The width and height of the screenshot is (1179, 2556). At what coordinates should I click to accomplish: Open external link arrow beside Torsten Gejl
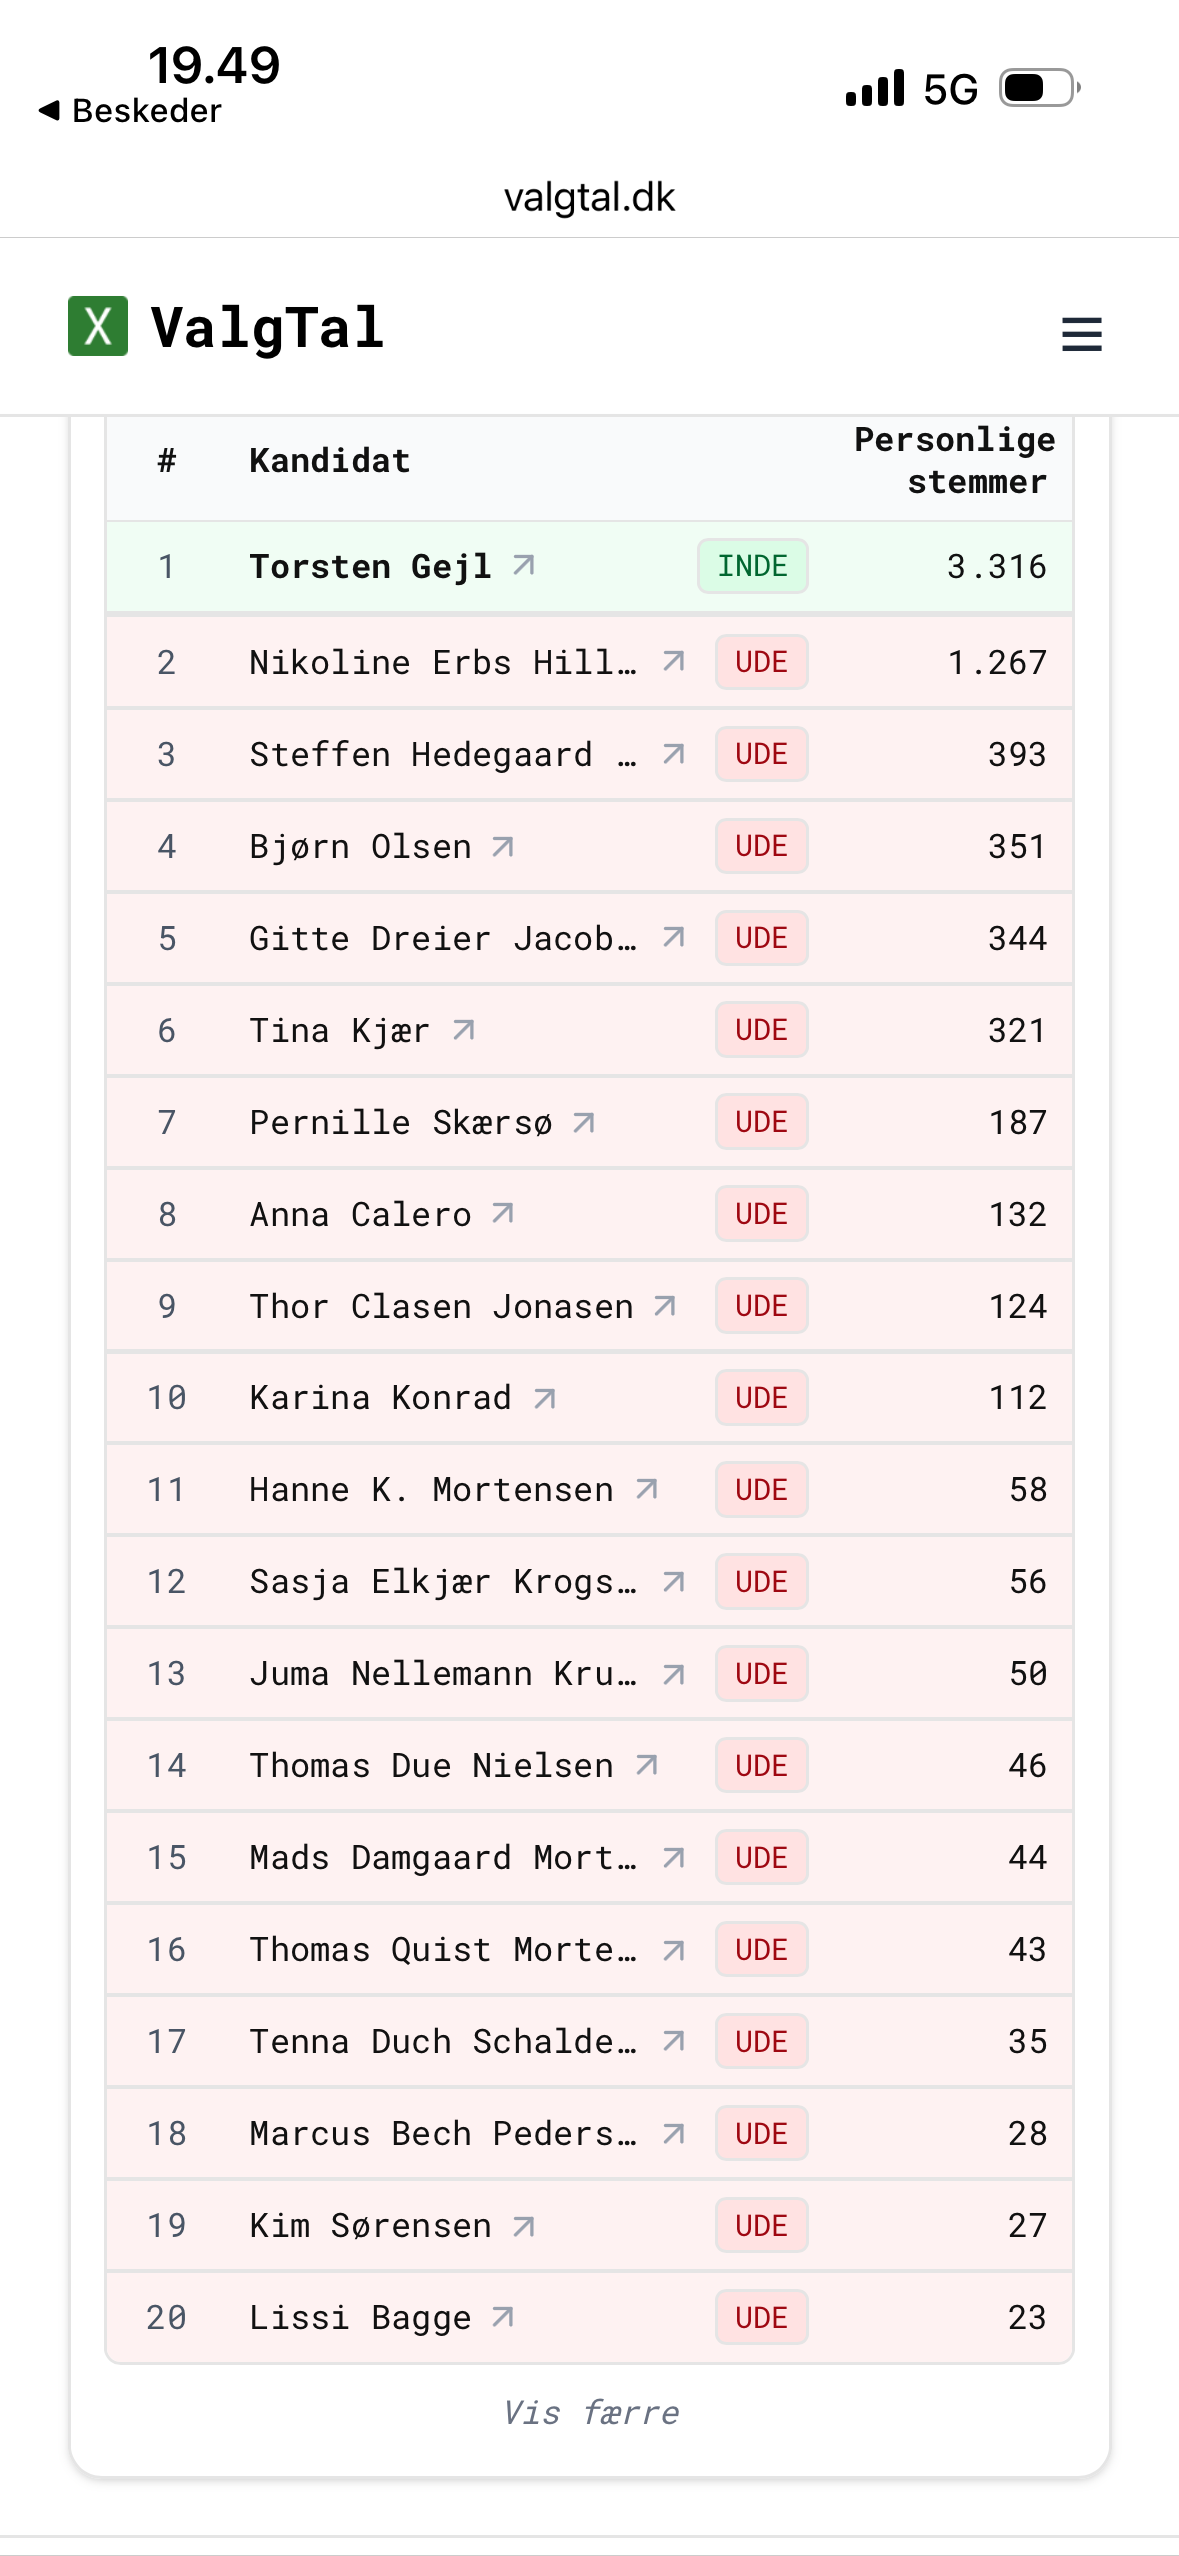[x=524, y=566]
